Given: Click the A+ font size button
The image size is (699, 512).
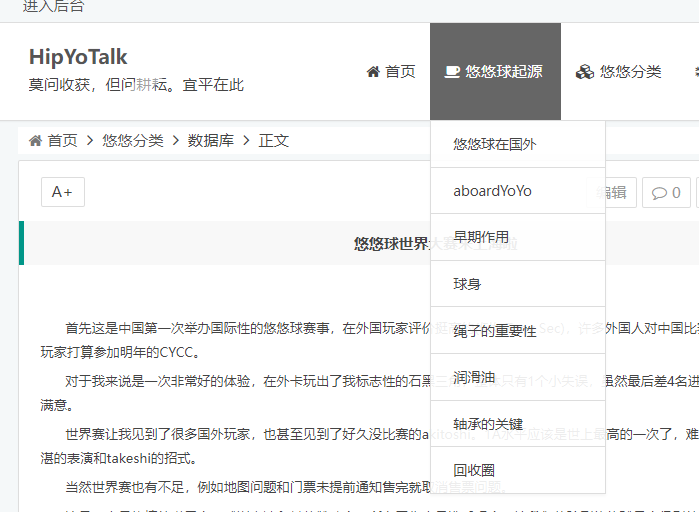Looking at the screenshot, I should [63, 192].
